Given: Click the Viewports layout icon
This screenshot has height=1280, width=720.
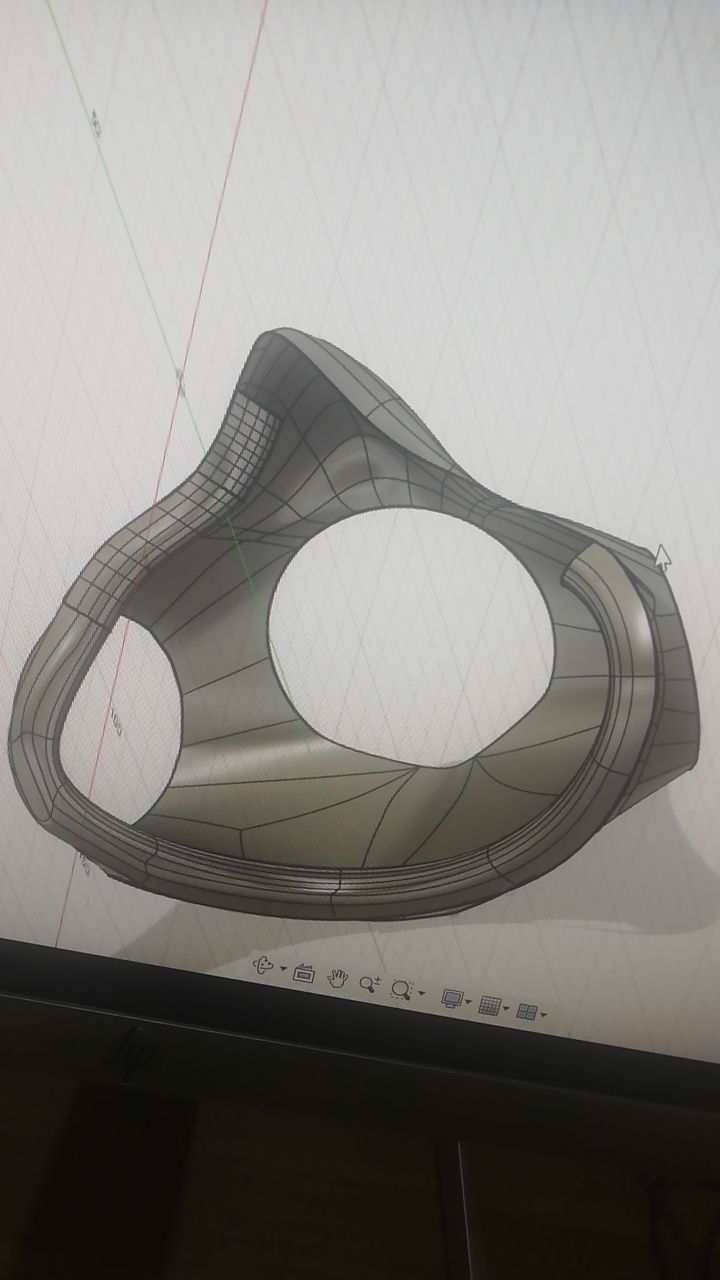Looking at the screenshot, I should [x=527, y=1011].
